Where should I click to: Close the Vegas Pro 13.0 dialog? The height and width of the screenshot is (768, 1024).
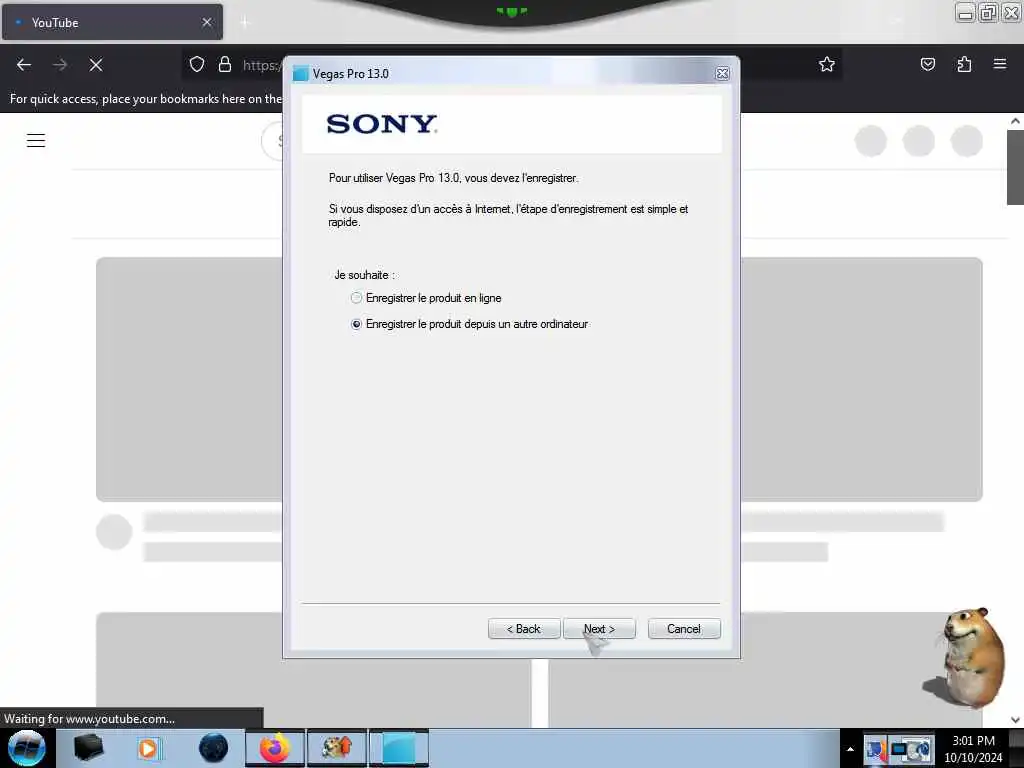(722, 74)
